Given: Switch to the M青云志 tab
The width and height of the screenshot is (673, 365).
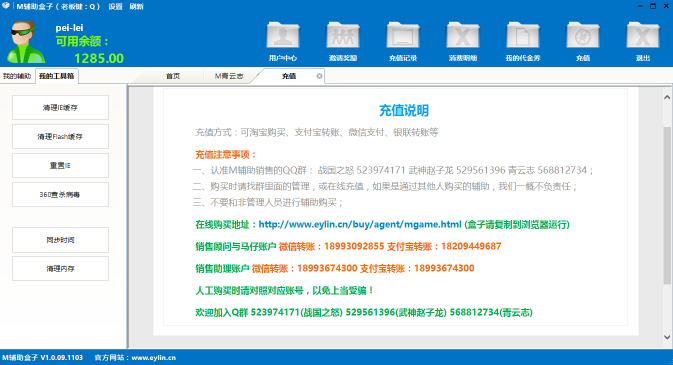Looking at the screenshot, I should click(x=229, y=76).
